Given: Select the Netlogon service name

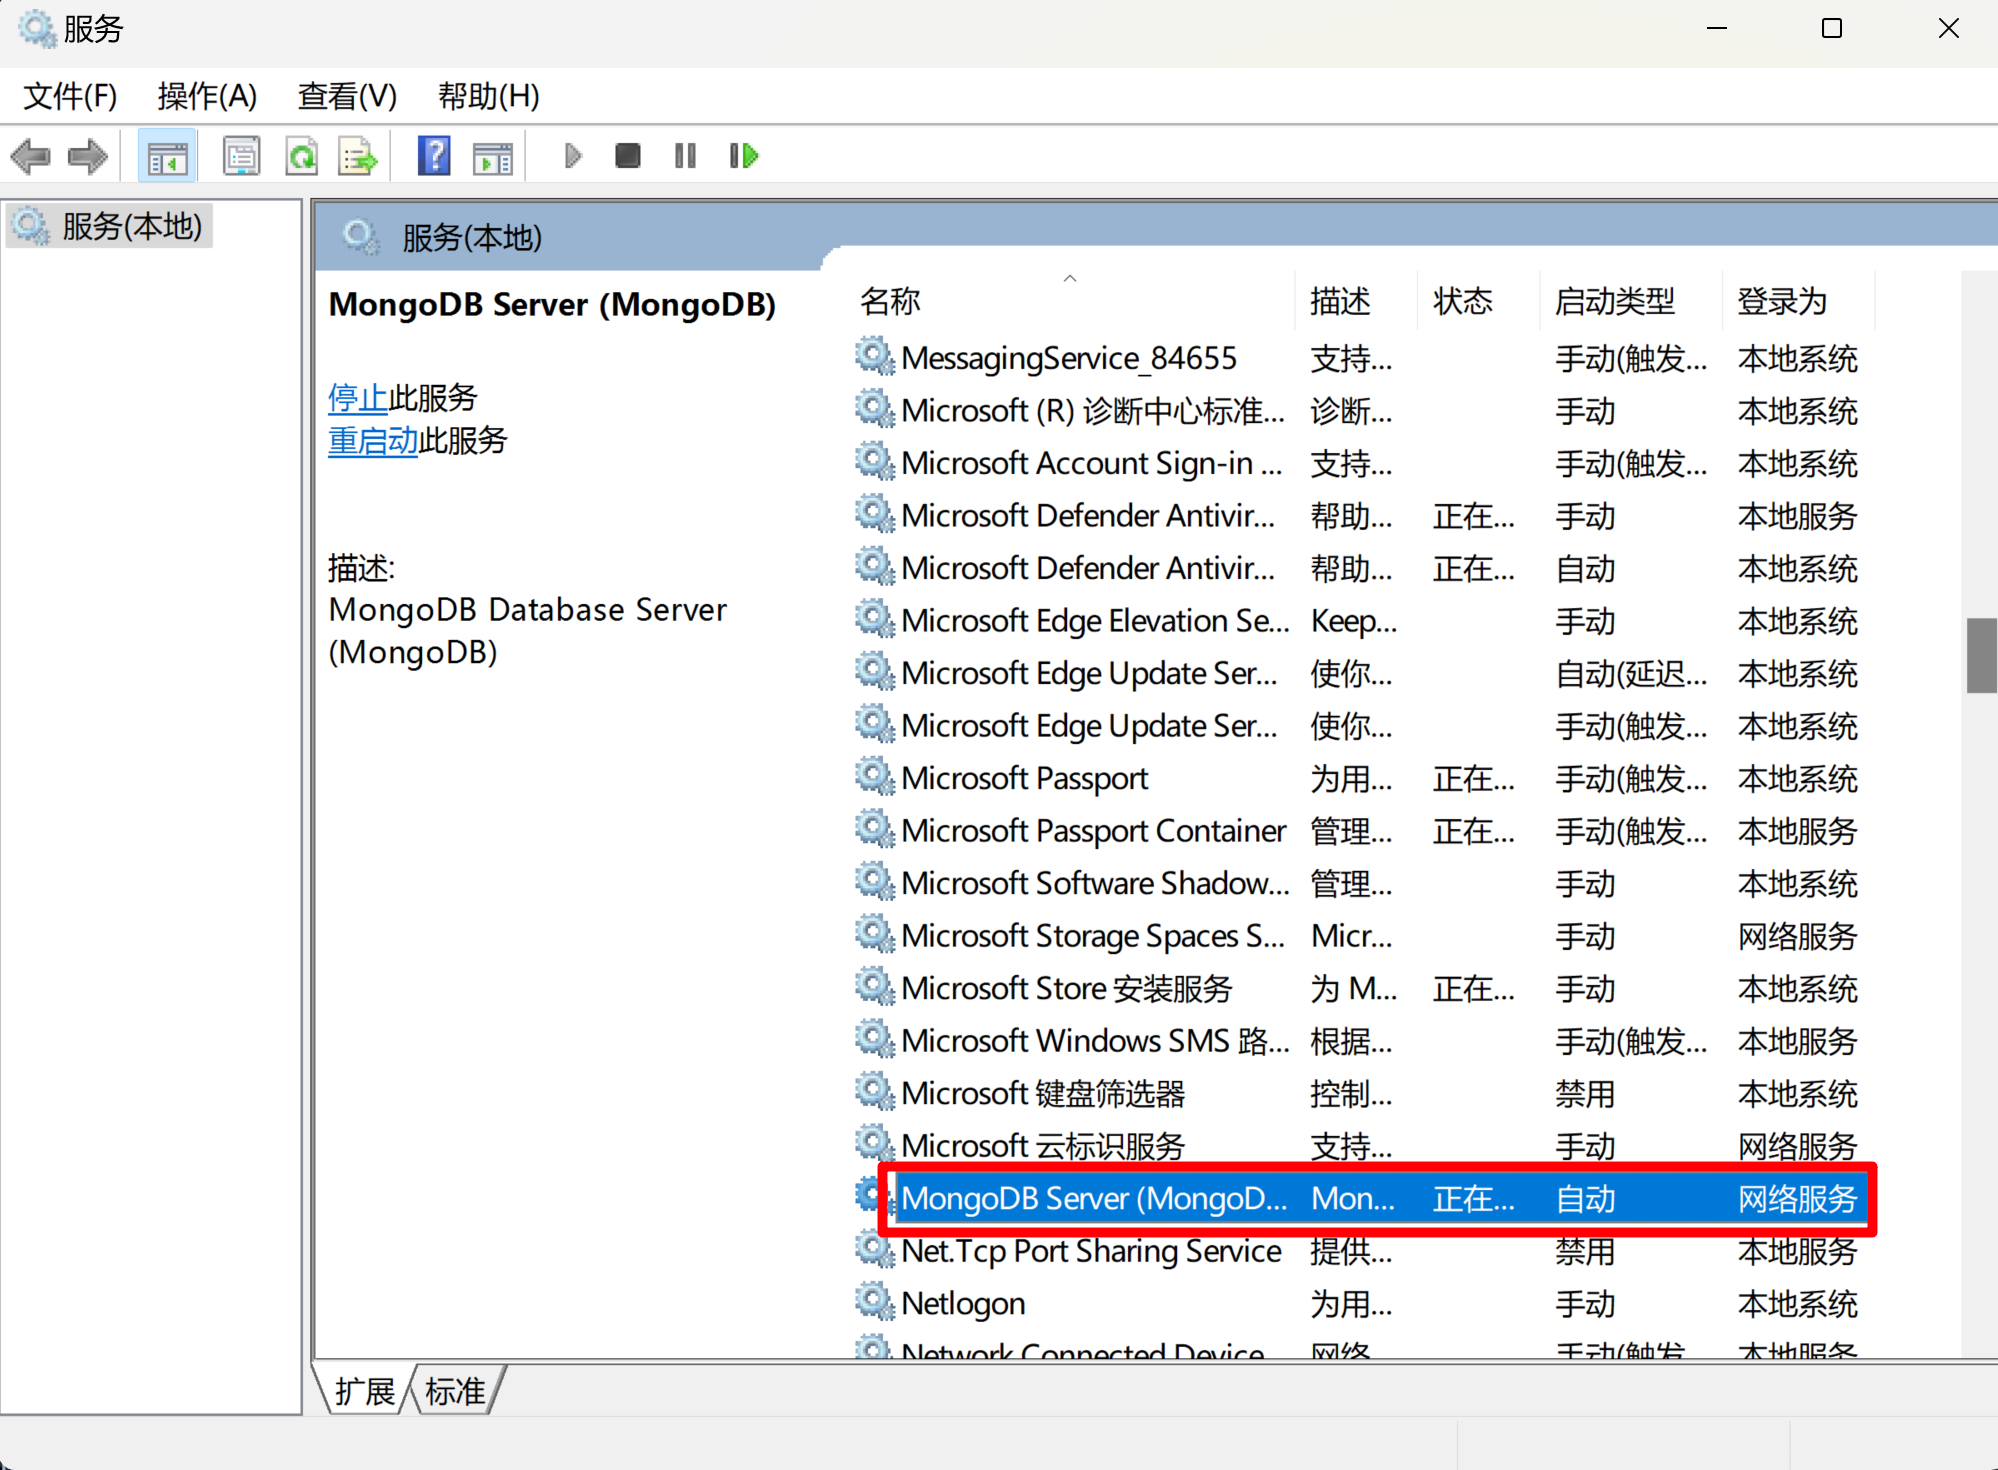Looking at the screenshot, I should pyautogui.click(x=963, y=1303).
